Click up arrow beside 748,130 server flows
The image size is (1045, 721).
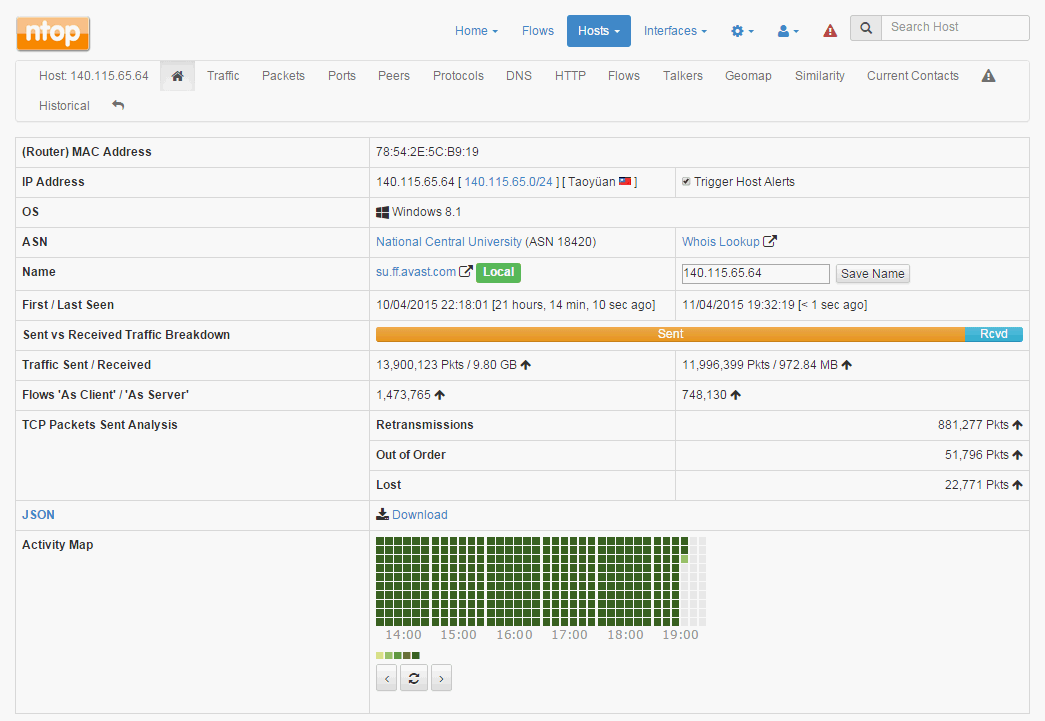point(736,394)
